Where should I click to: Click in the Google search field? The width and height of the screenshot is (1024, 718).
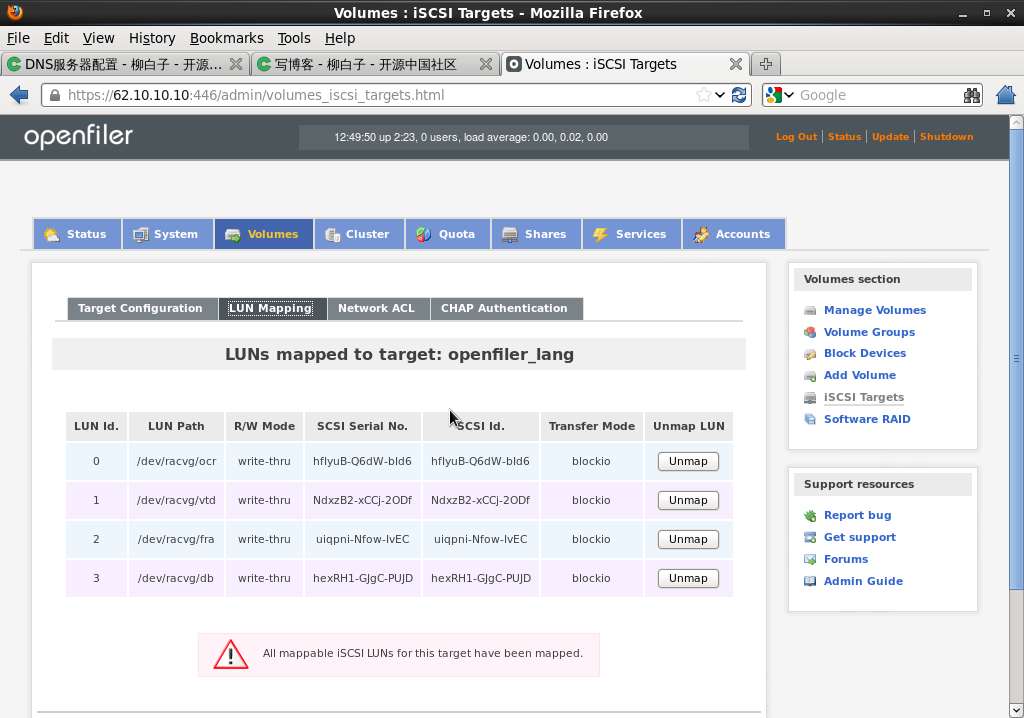coord(876,95)
